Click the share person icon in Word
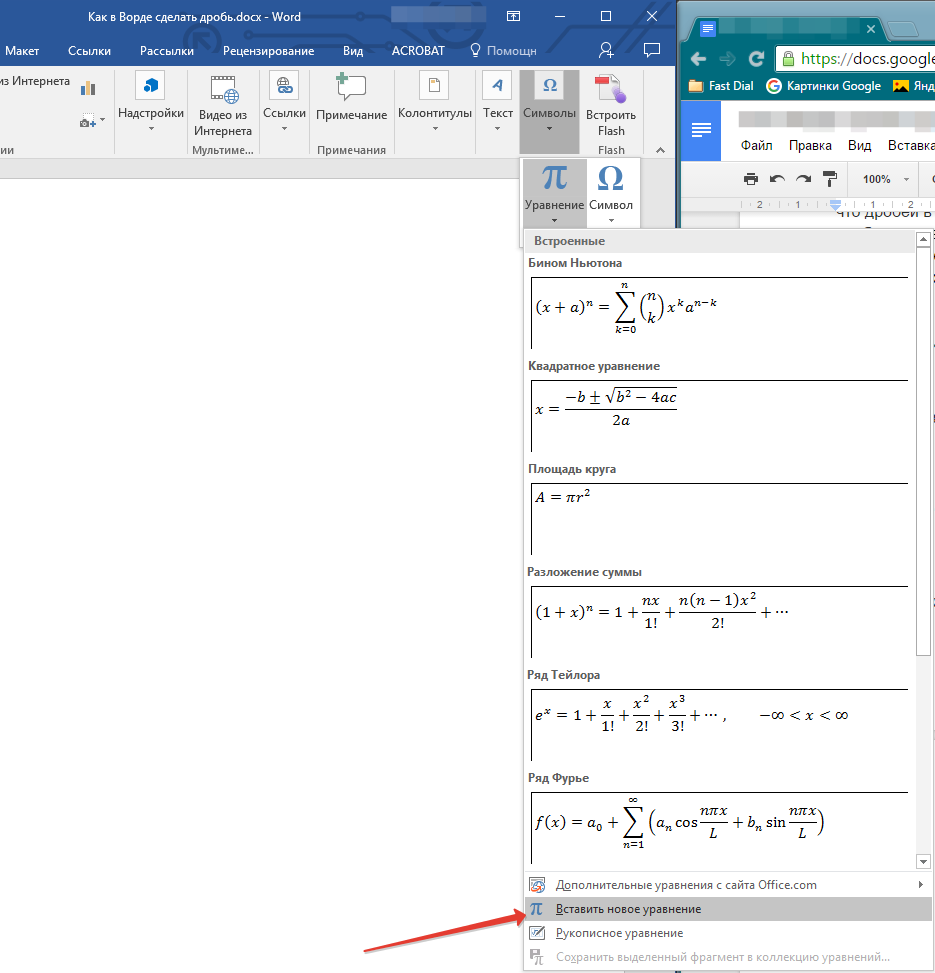 [x=606, y=50]
